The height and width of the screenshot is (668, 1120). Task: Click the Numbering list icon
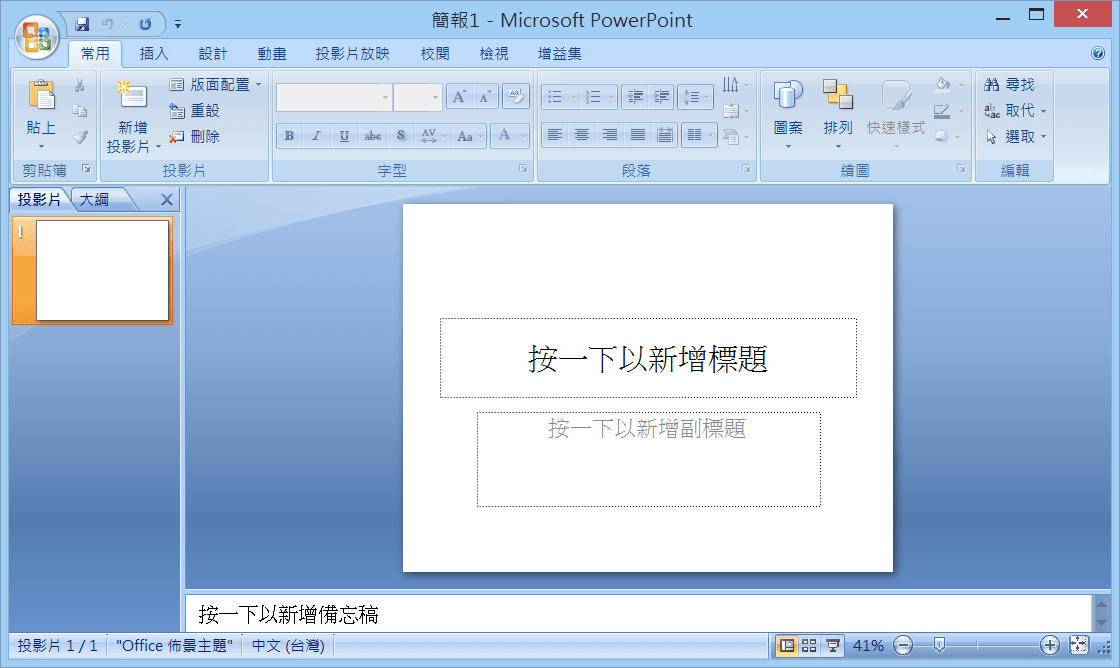pyautogui.click(x=593, y=96)
